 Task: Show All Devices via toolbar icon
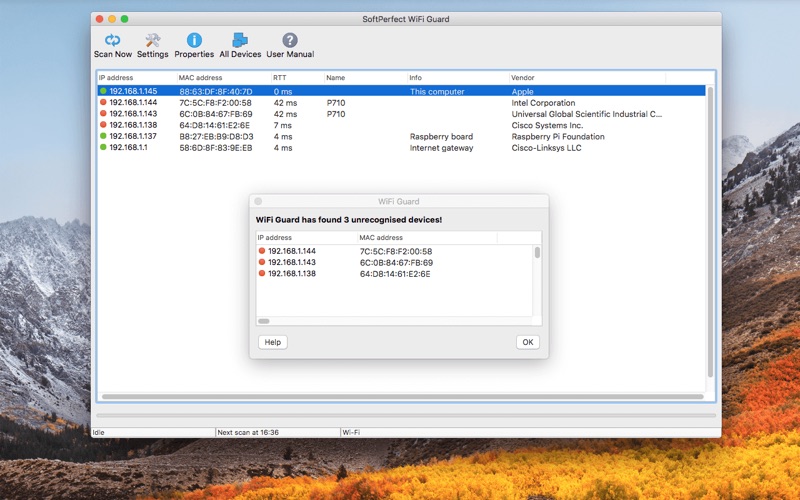tap(239, 41)
